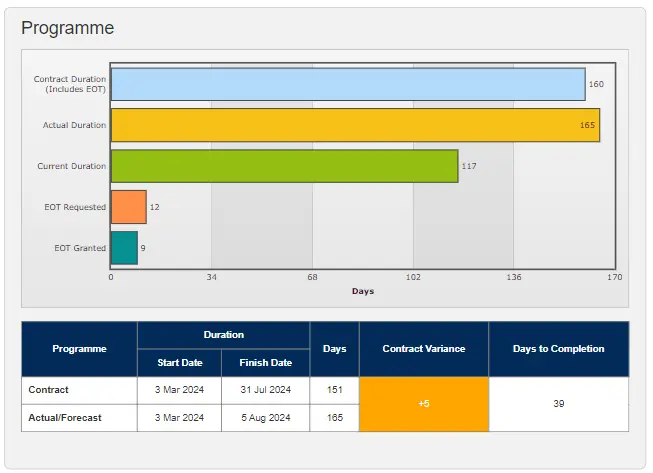Click the orange +5 contract variance cell
Image resolution: width=653 pixels, height=473 pixels.
coord(423,404)
